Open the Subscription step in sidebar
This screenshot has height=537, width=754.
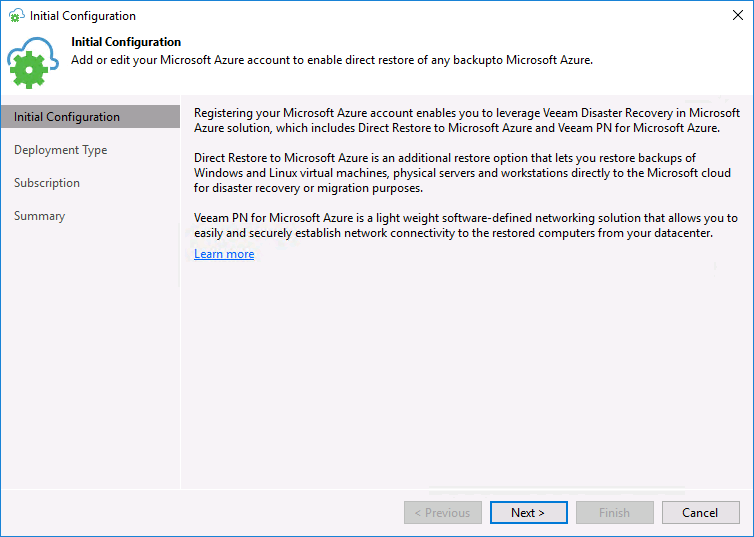(47, 183)
